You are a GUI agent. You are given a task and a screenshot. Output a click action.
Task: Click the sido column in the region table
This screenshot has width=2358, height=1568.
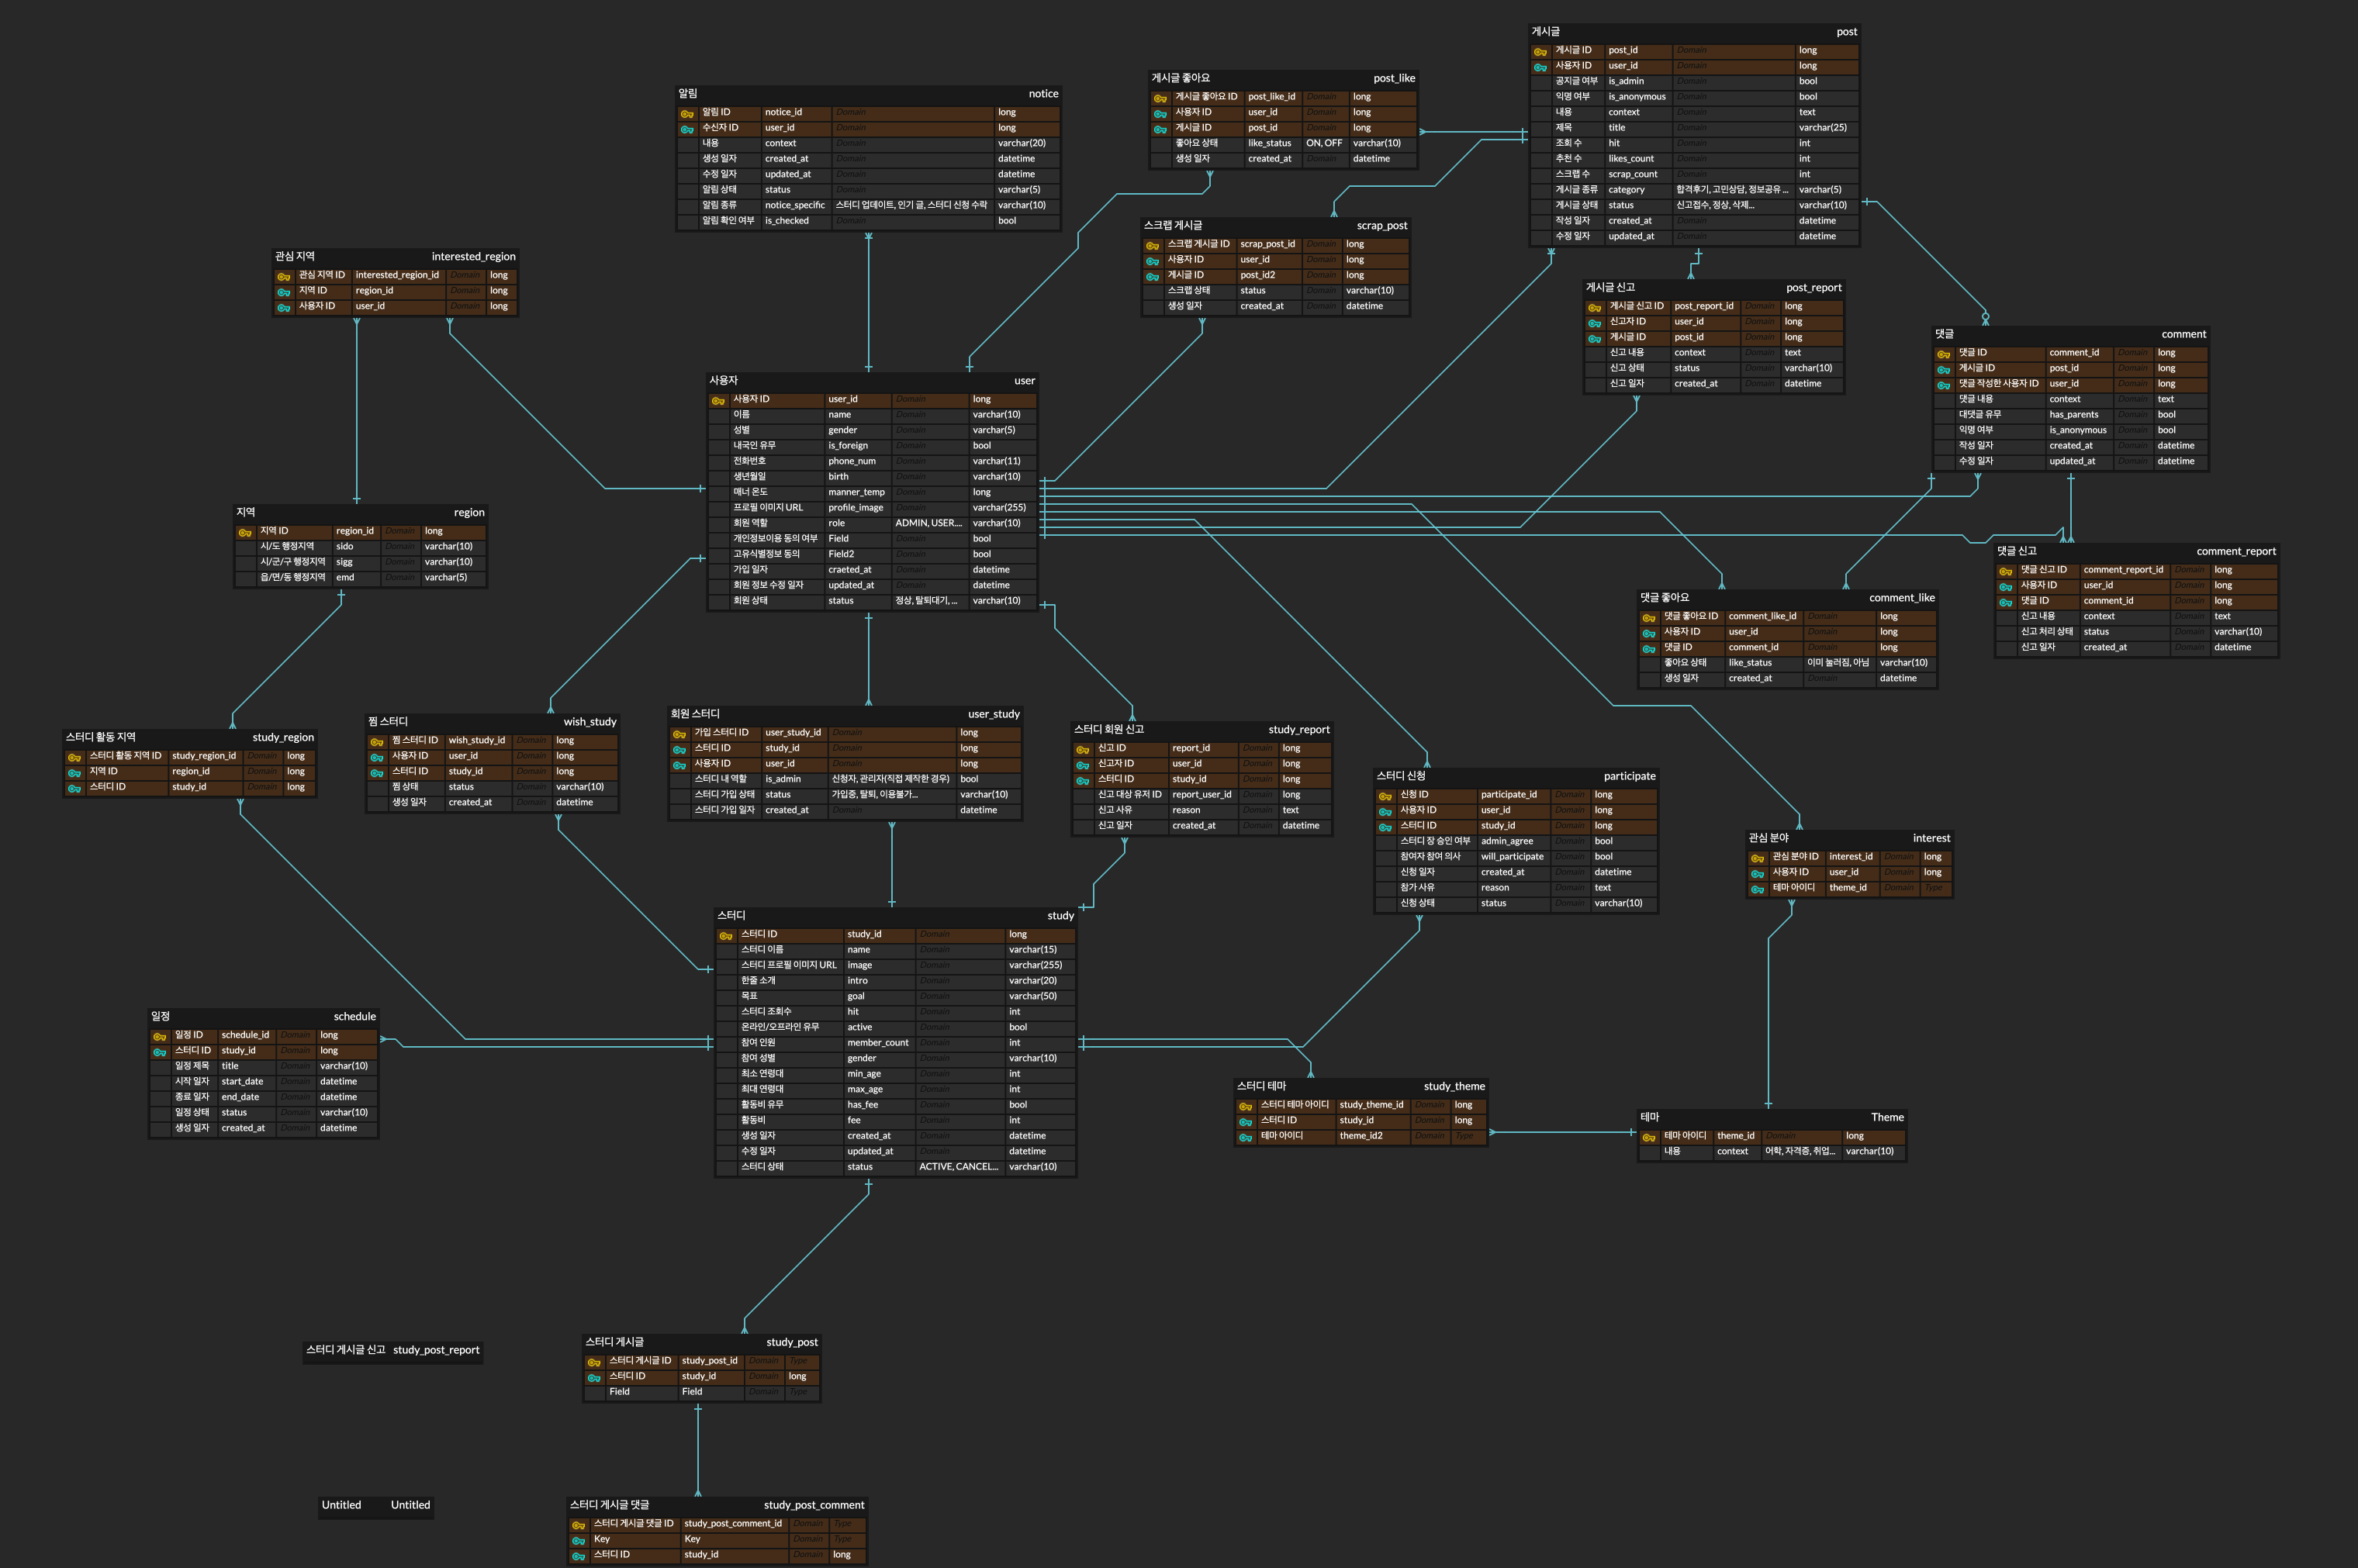(x=345, y=547)
